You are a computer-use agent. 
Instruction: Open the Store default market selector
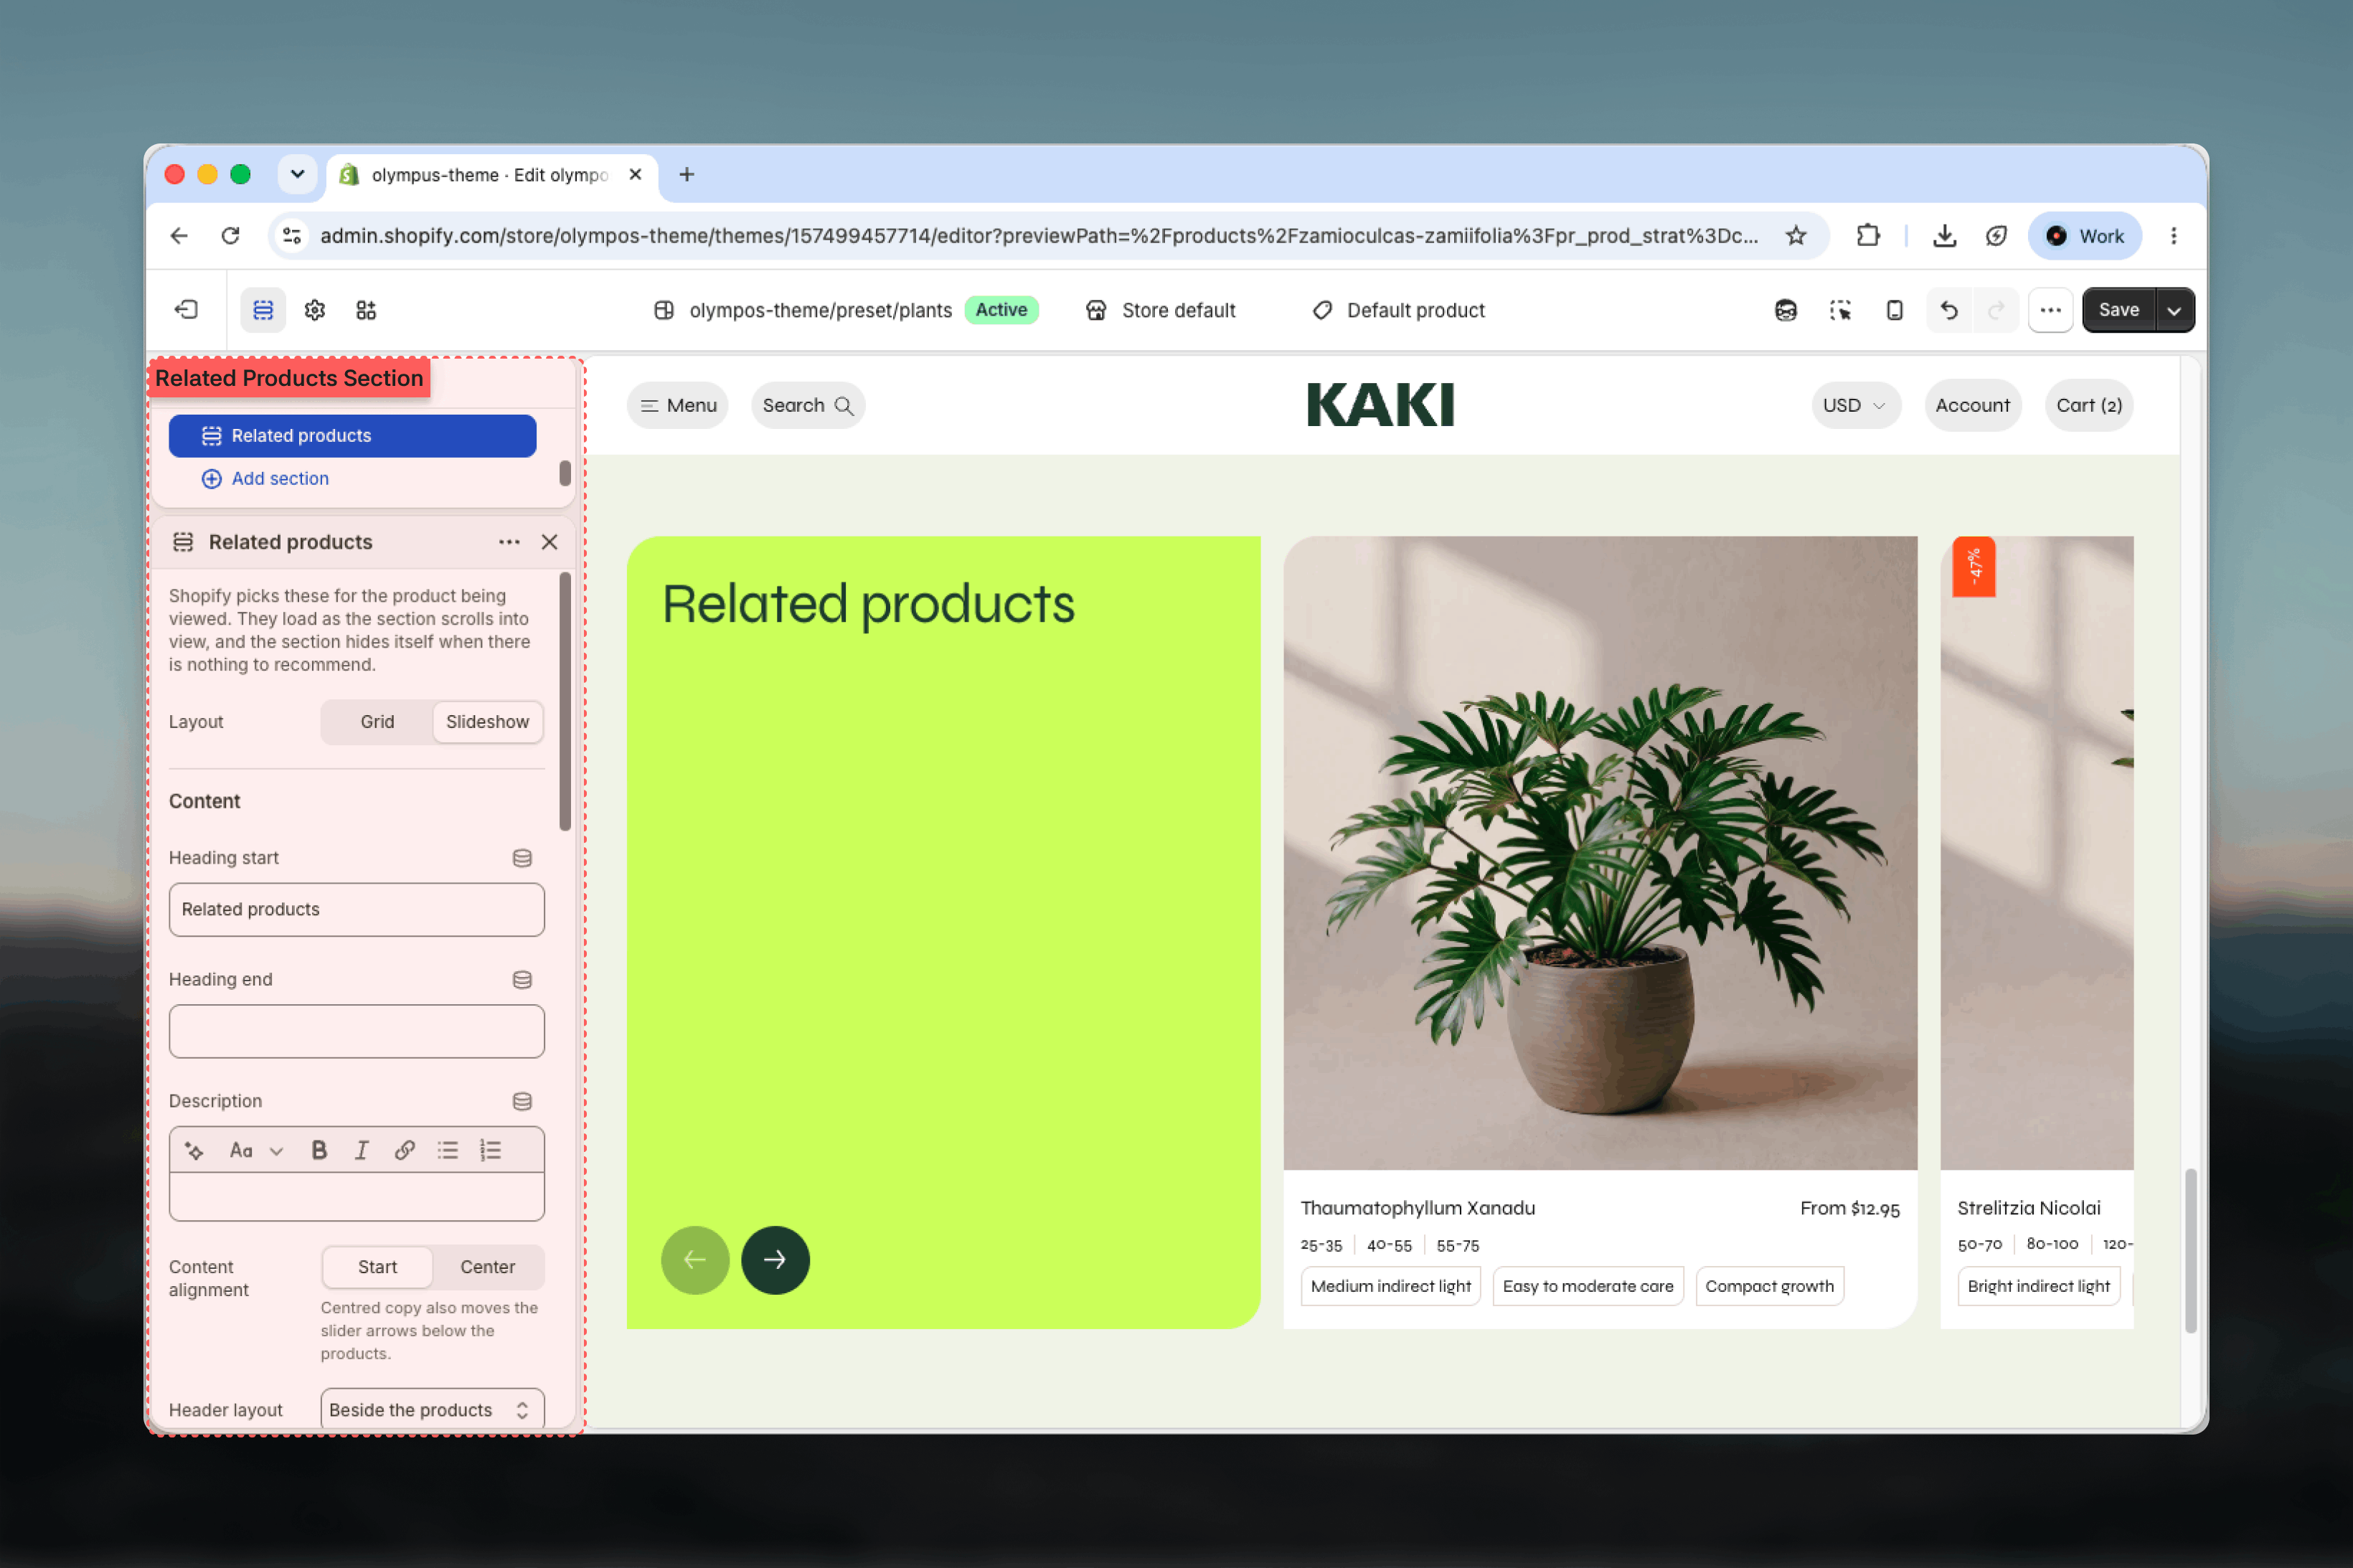1161,310
